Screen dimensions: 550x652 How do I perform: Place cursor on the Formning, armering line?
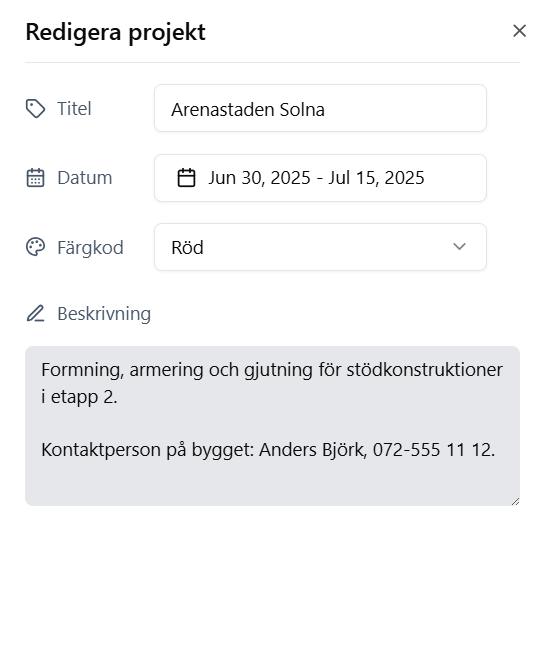pyautogui.click(x=272, y=370)
